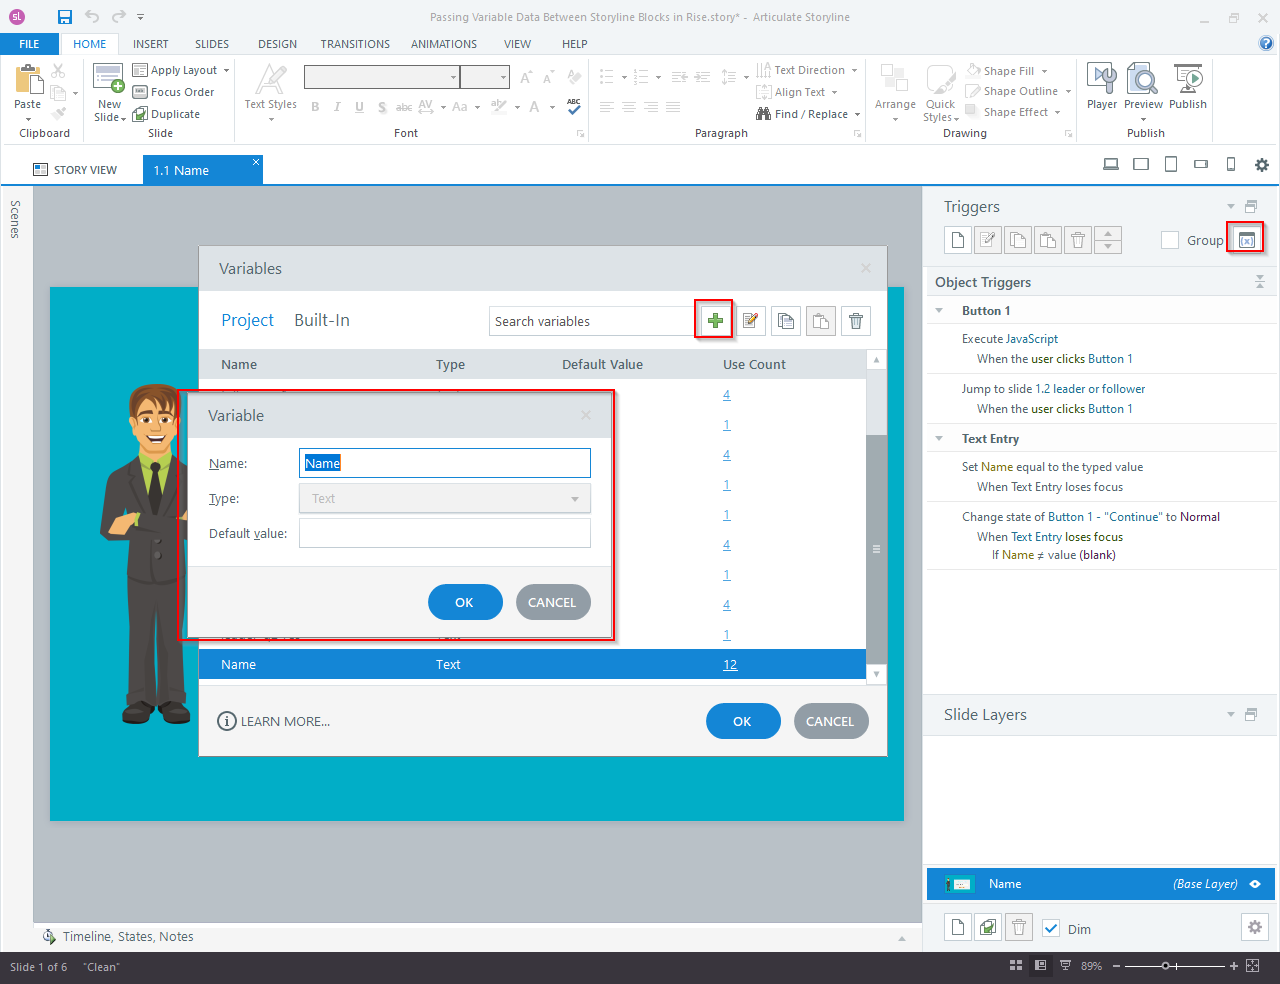Click the New Slide icon
The width and height of the screenshot is (1280, 984).
[109, 79]
